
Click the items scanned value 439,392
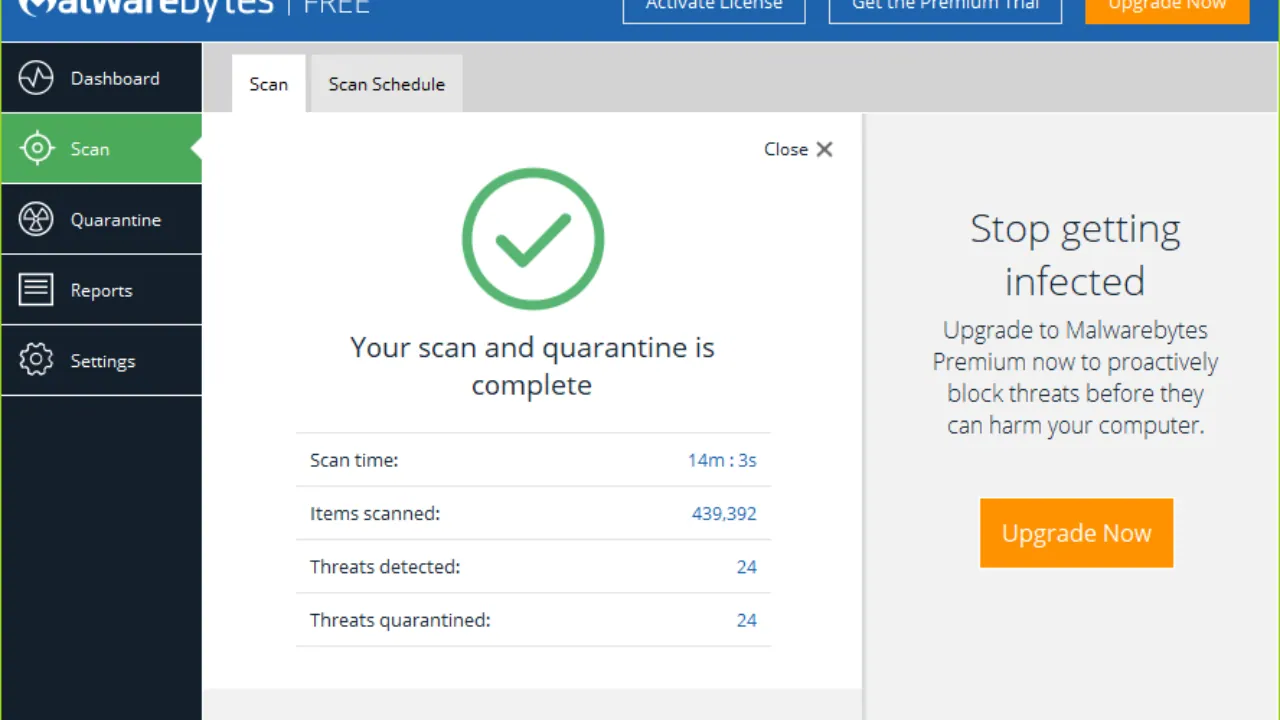point(724,513)
